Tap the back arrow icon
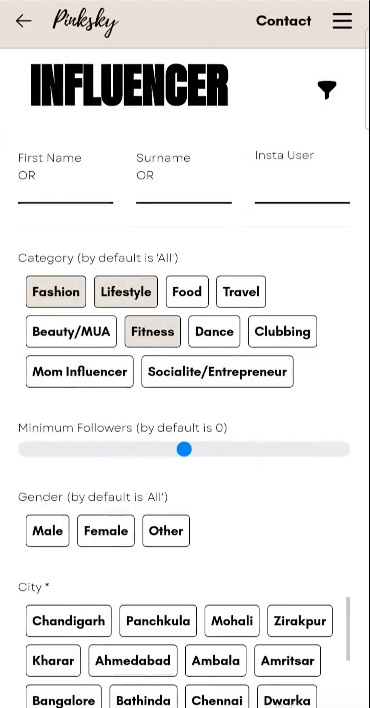 coord(23,21)
